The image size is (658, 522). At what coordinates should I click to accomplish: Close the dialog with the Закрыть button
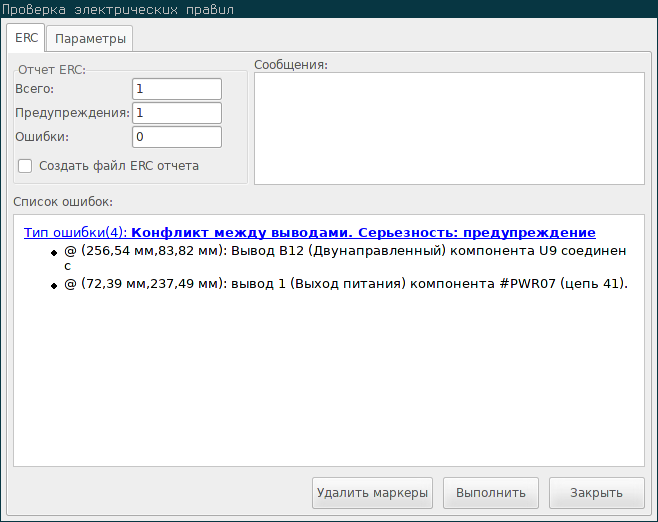pyautogui.click(x=596, y=492)
